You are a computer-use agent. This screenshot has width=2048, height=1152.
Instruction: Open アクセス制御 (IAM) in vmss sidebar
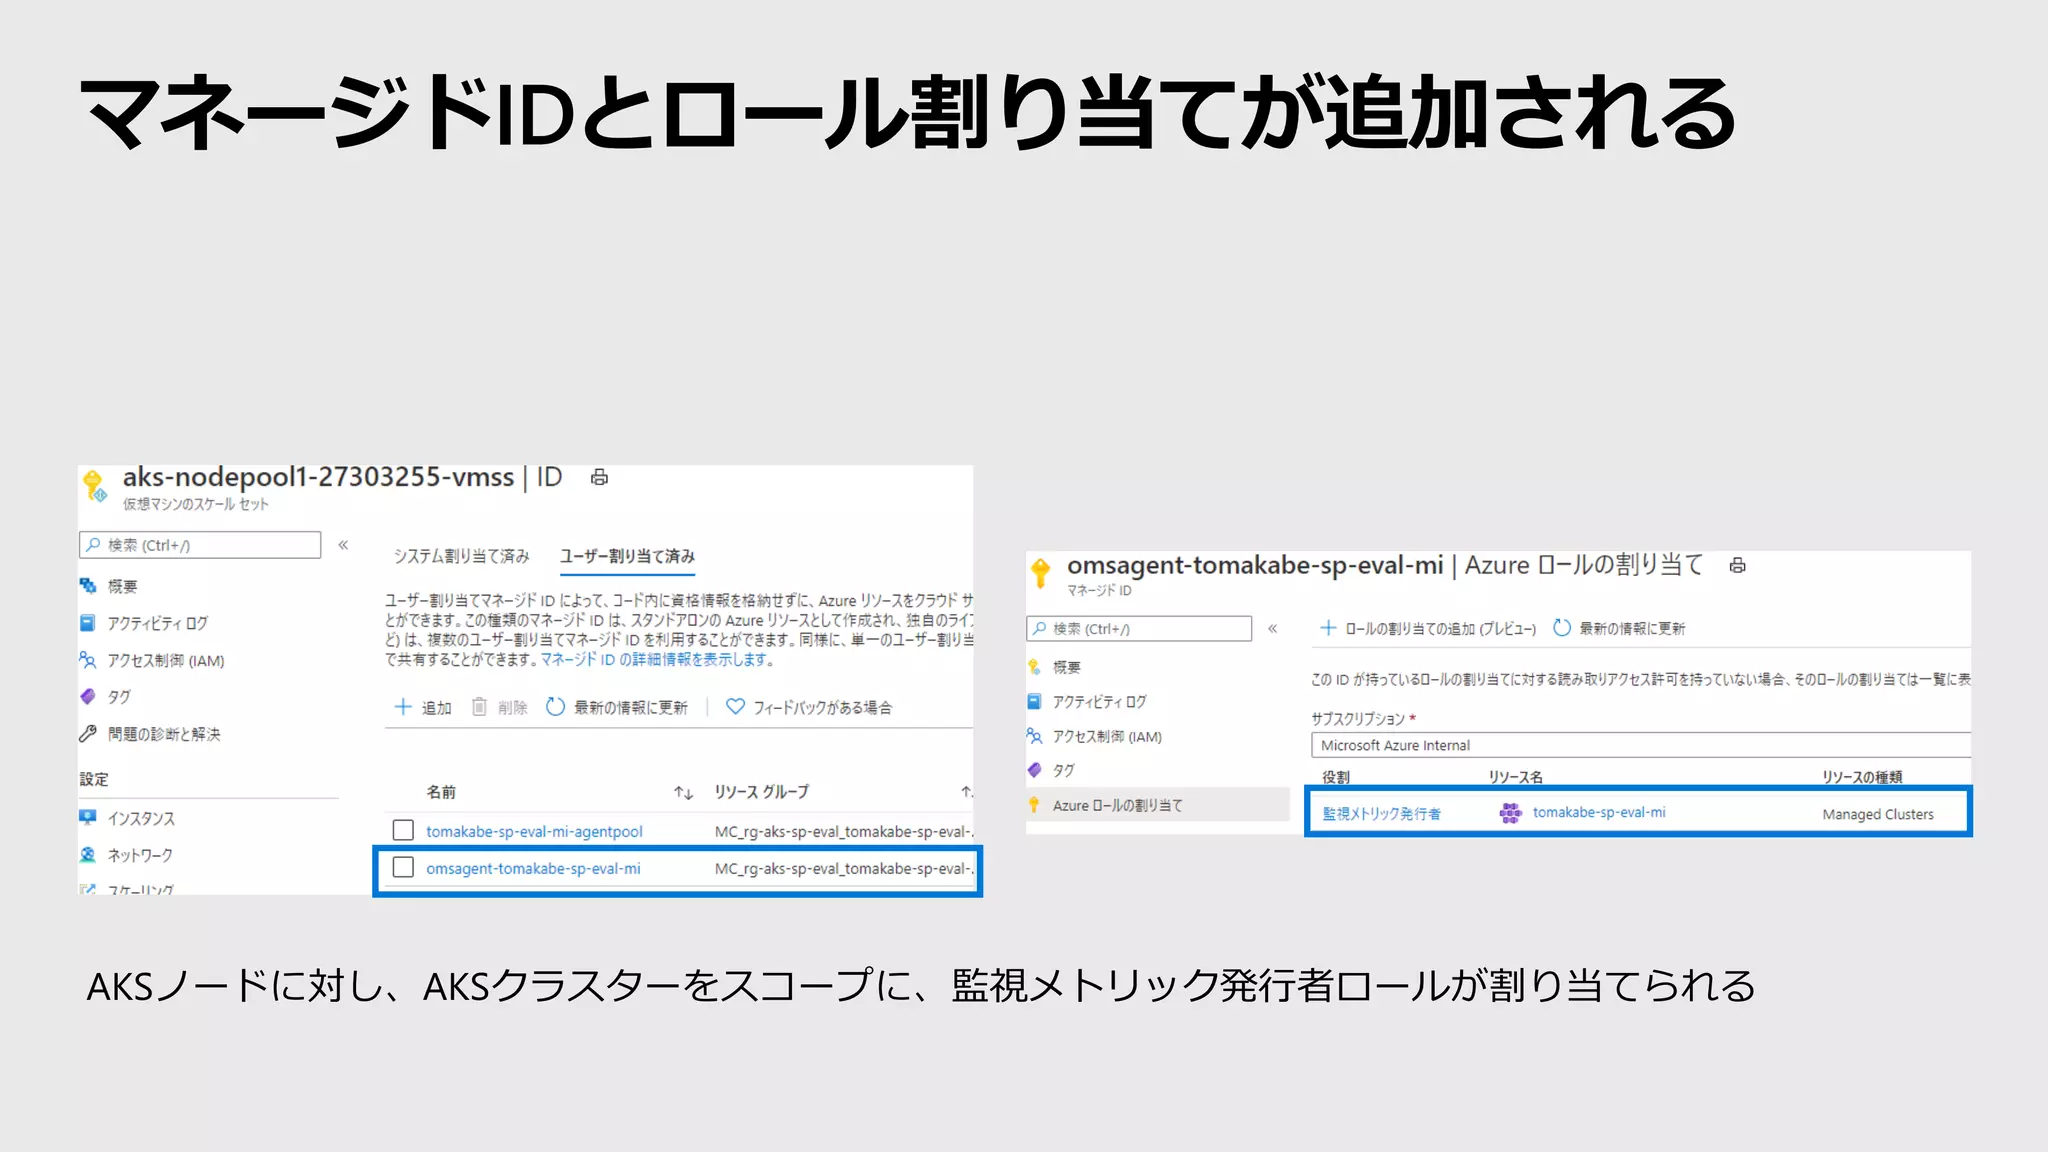tap(166, 660)
